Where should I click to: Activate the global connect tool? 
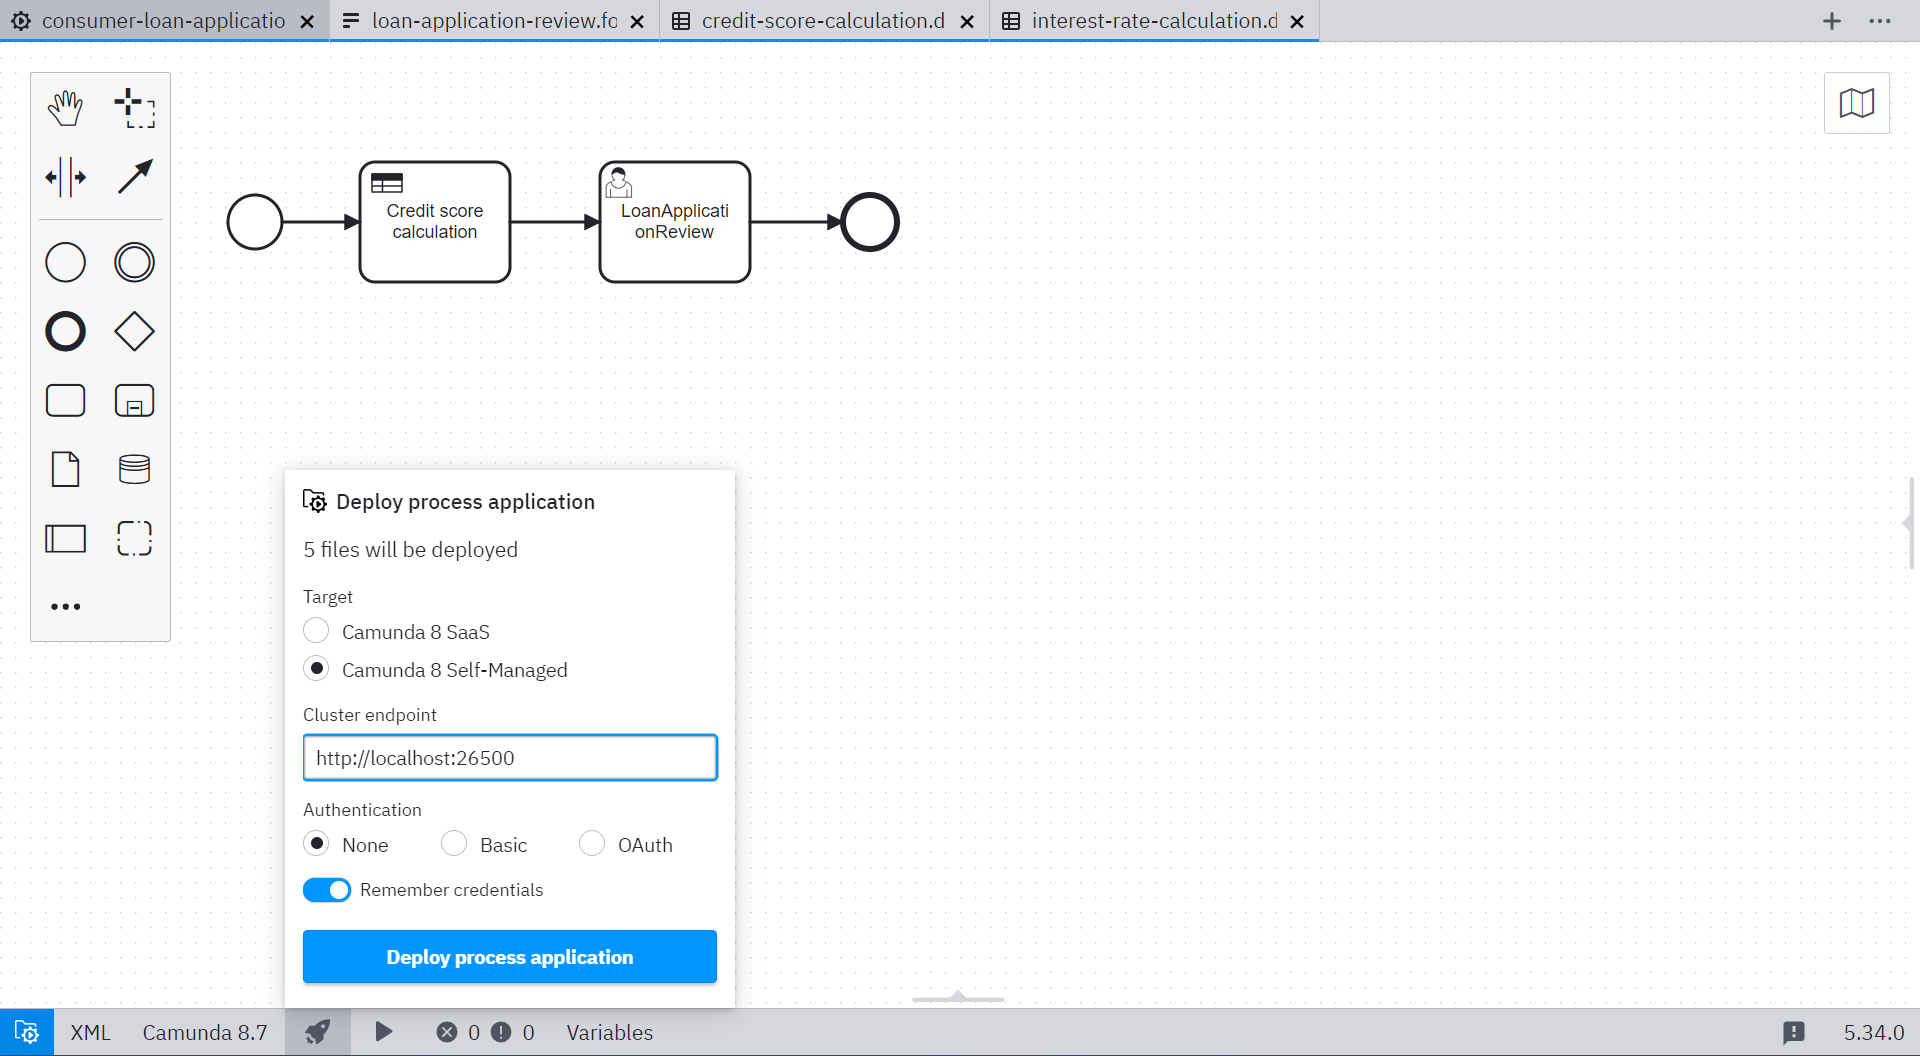pyautogui.click(x=134, y=176)
